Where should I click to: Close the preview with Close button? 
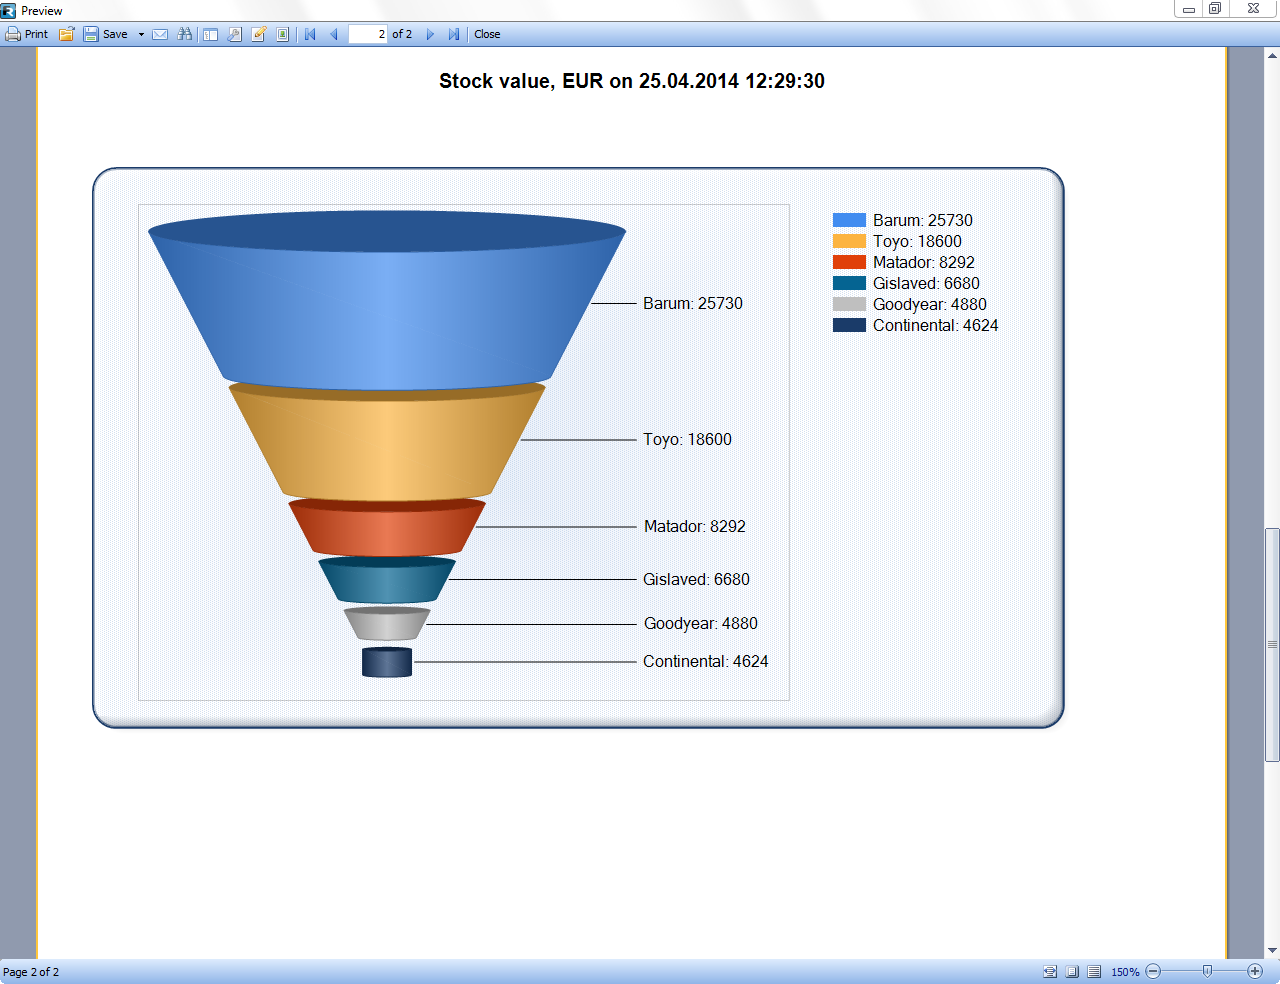pyautogui.click(x=487, y=34)
